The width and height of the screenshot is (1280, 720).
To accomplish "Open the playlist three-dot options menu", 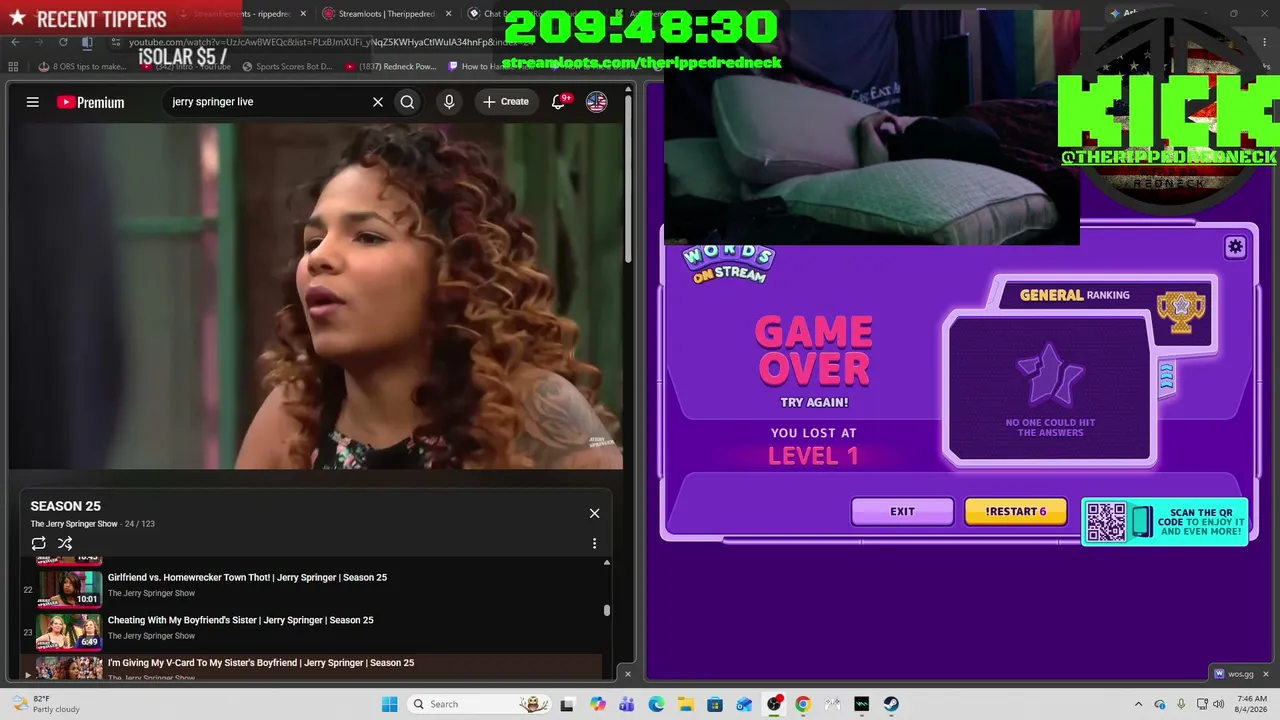I will (594, 543).
